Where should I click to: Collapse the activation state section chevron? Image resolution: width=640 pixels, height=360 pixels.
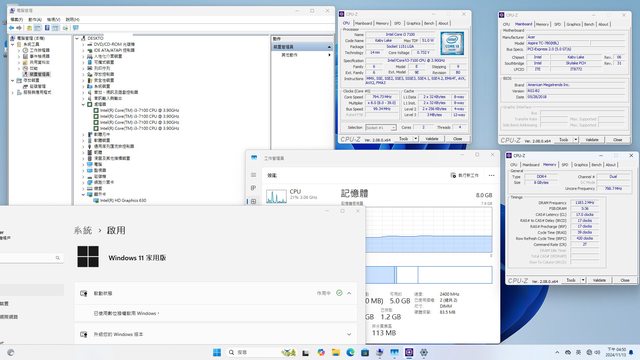coord(349,293)
